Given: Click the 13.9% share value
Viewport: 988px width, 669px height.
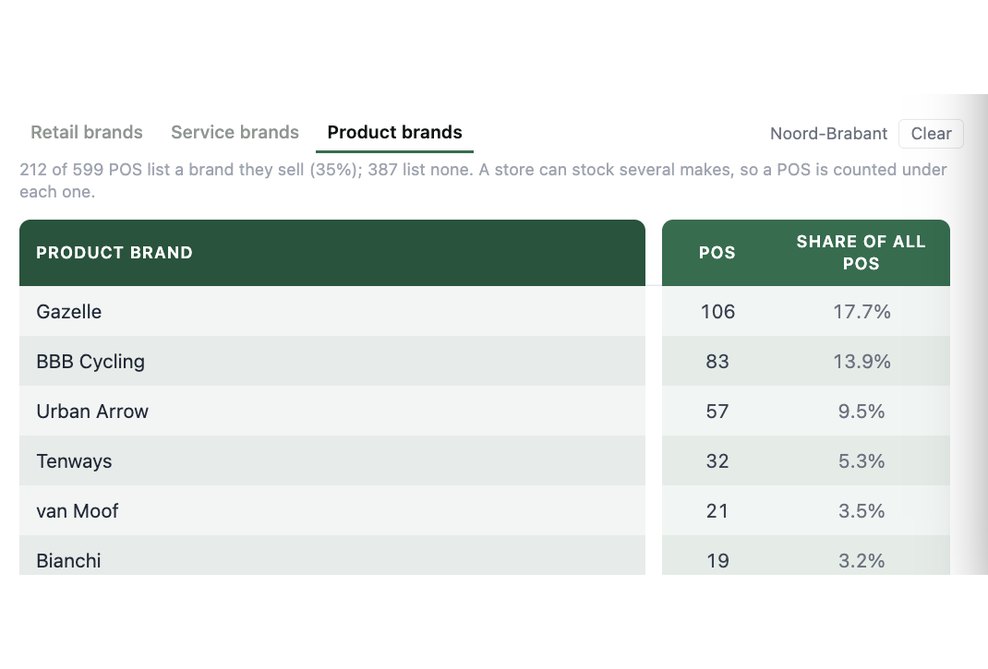Looking at the screenshot, I should click(x=861, y=361).
